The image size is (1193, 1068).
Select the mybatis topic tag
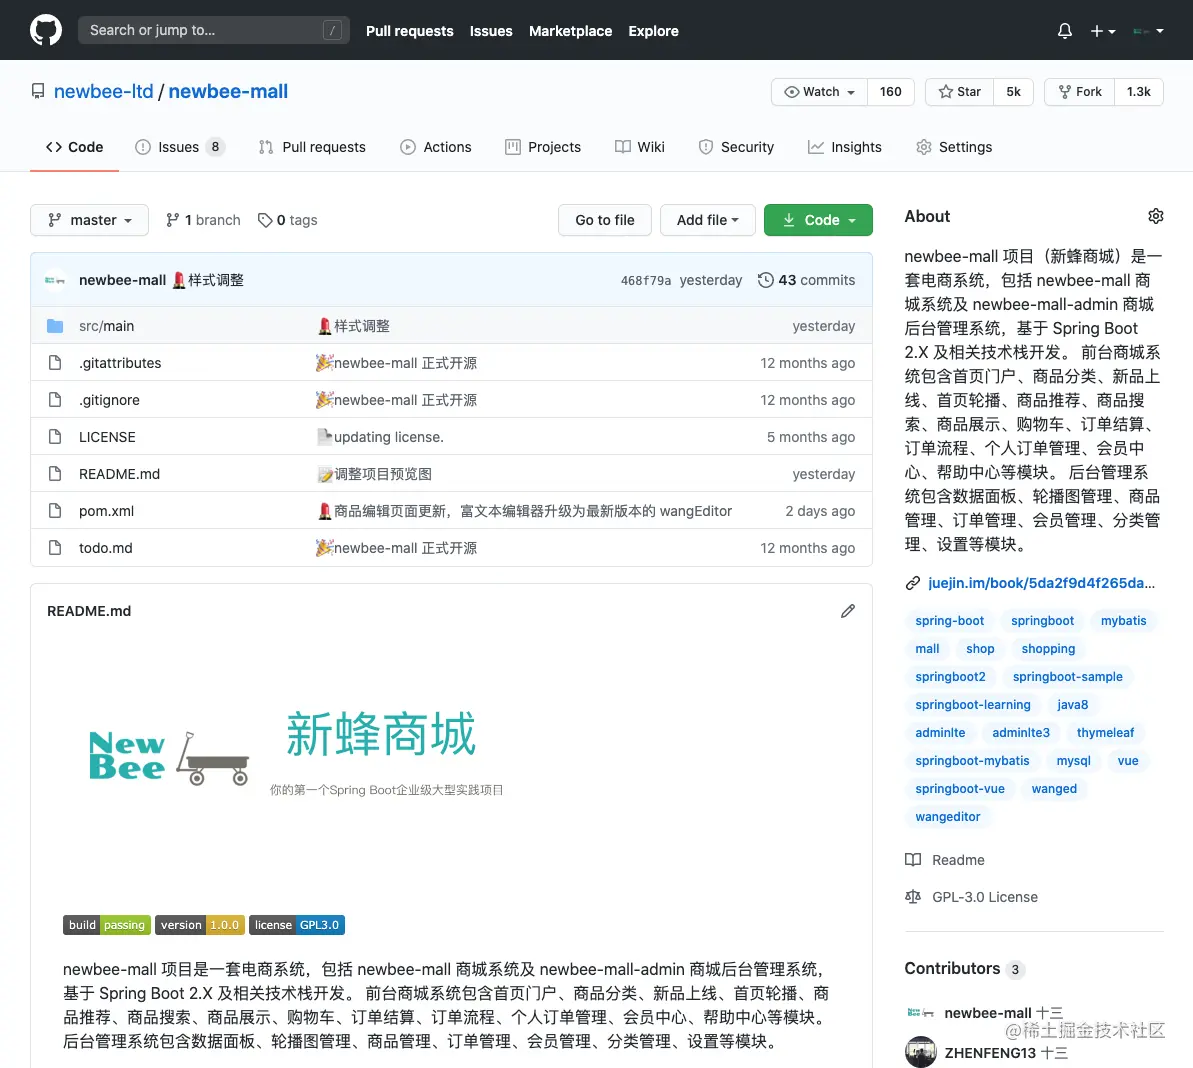point(1123,621)
